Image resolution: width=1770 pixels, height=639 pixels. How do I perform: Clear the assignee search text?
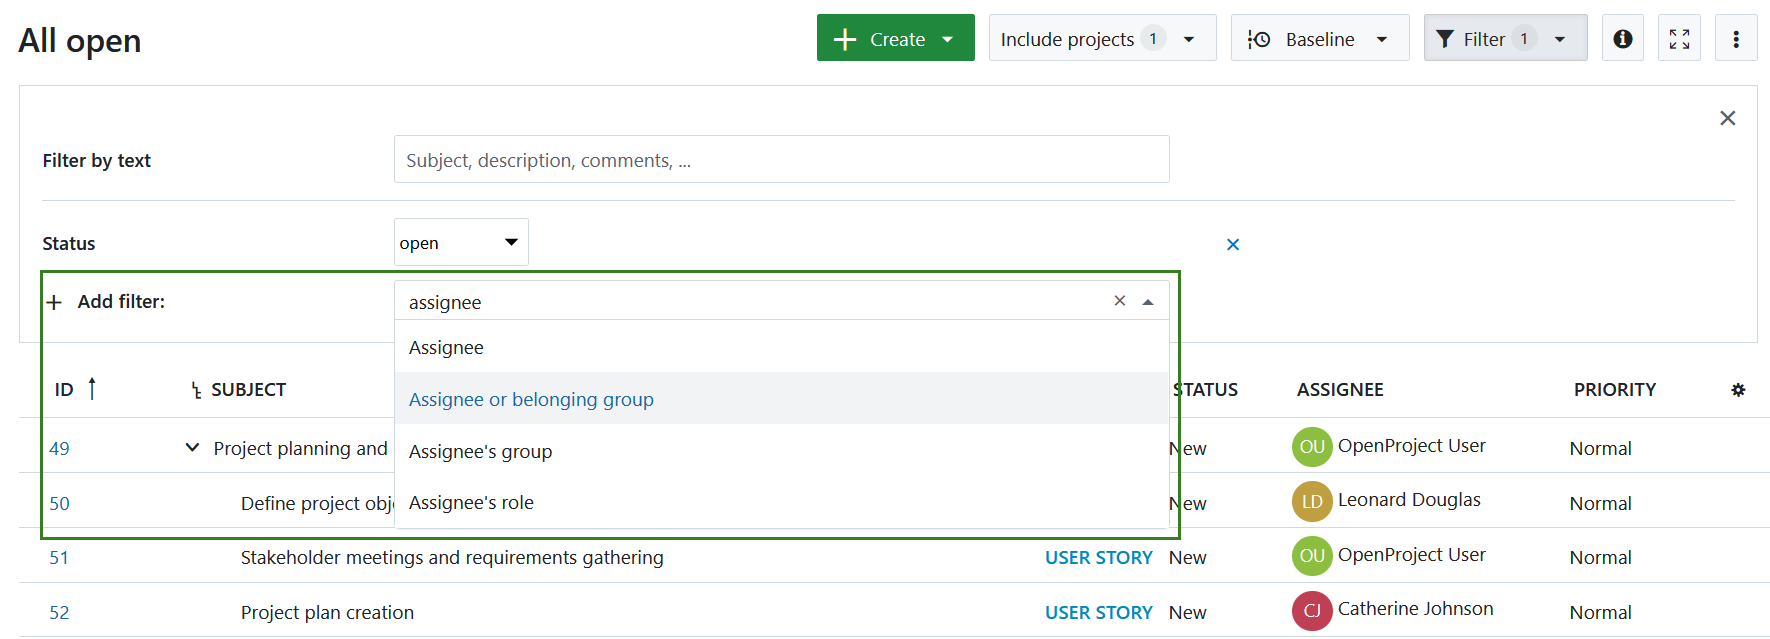coord(1119,301)
